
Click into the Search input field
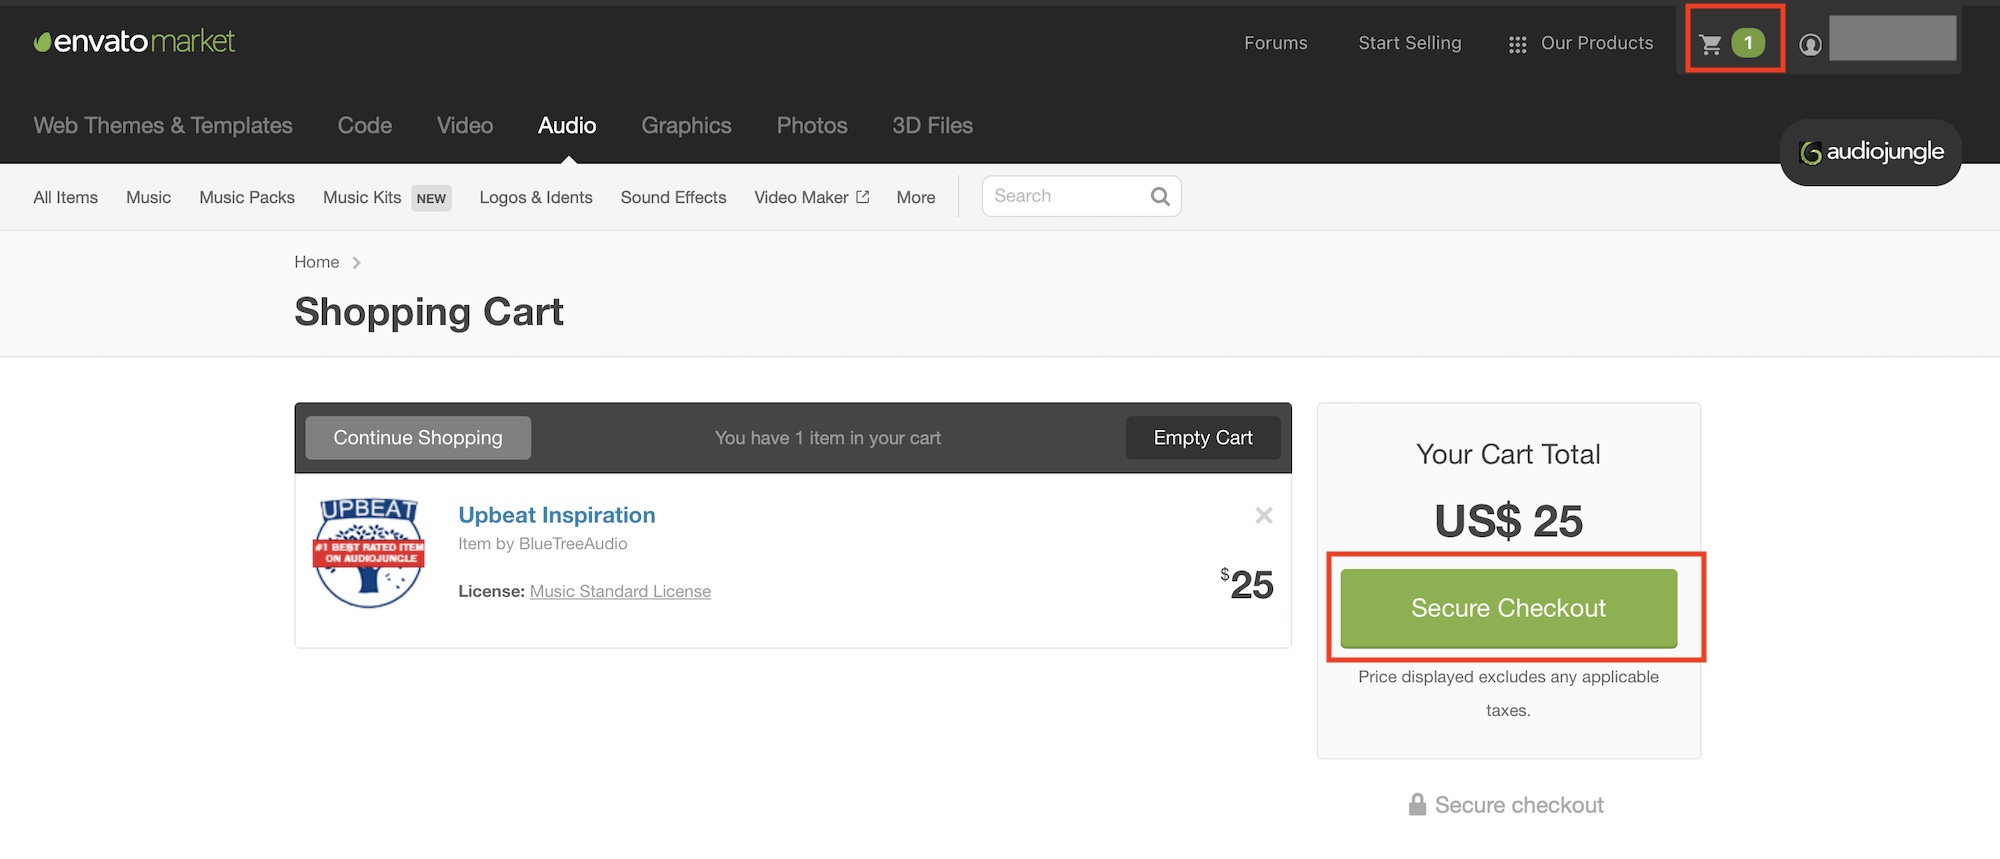(1065, 197)
